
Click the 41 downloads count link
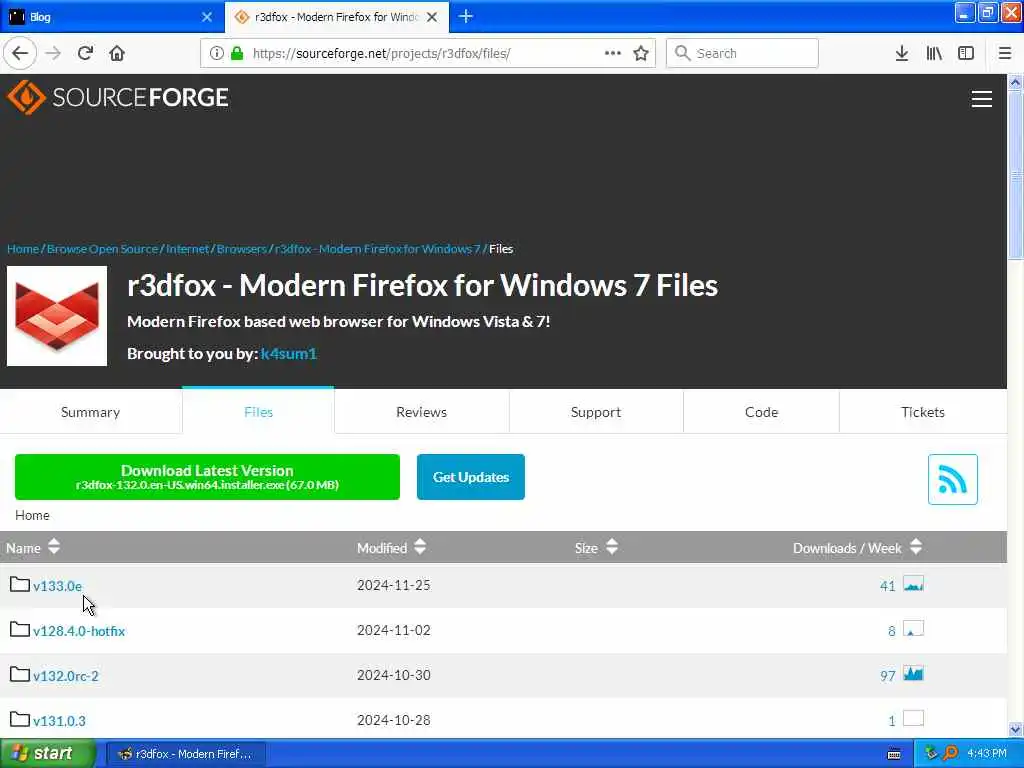pos(888,586)
